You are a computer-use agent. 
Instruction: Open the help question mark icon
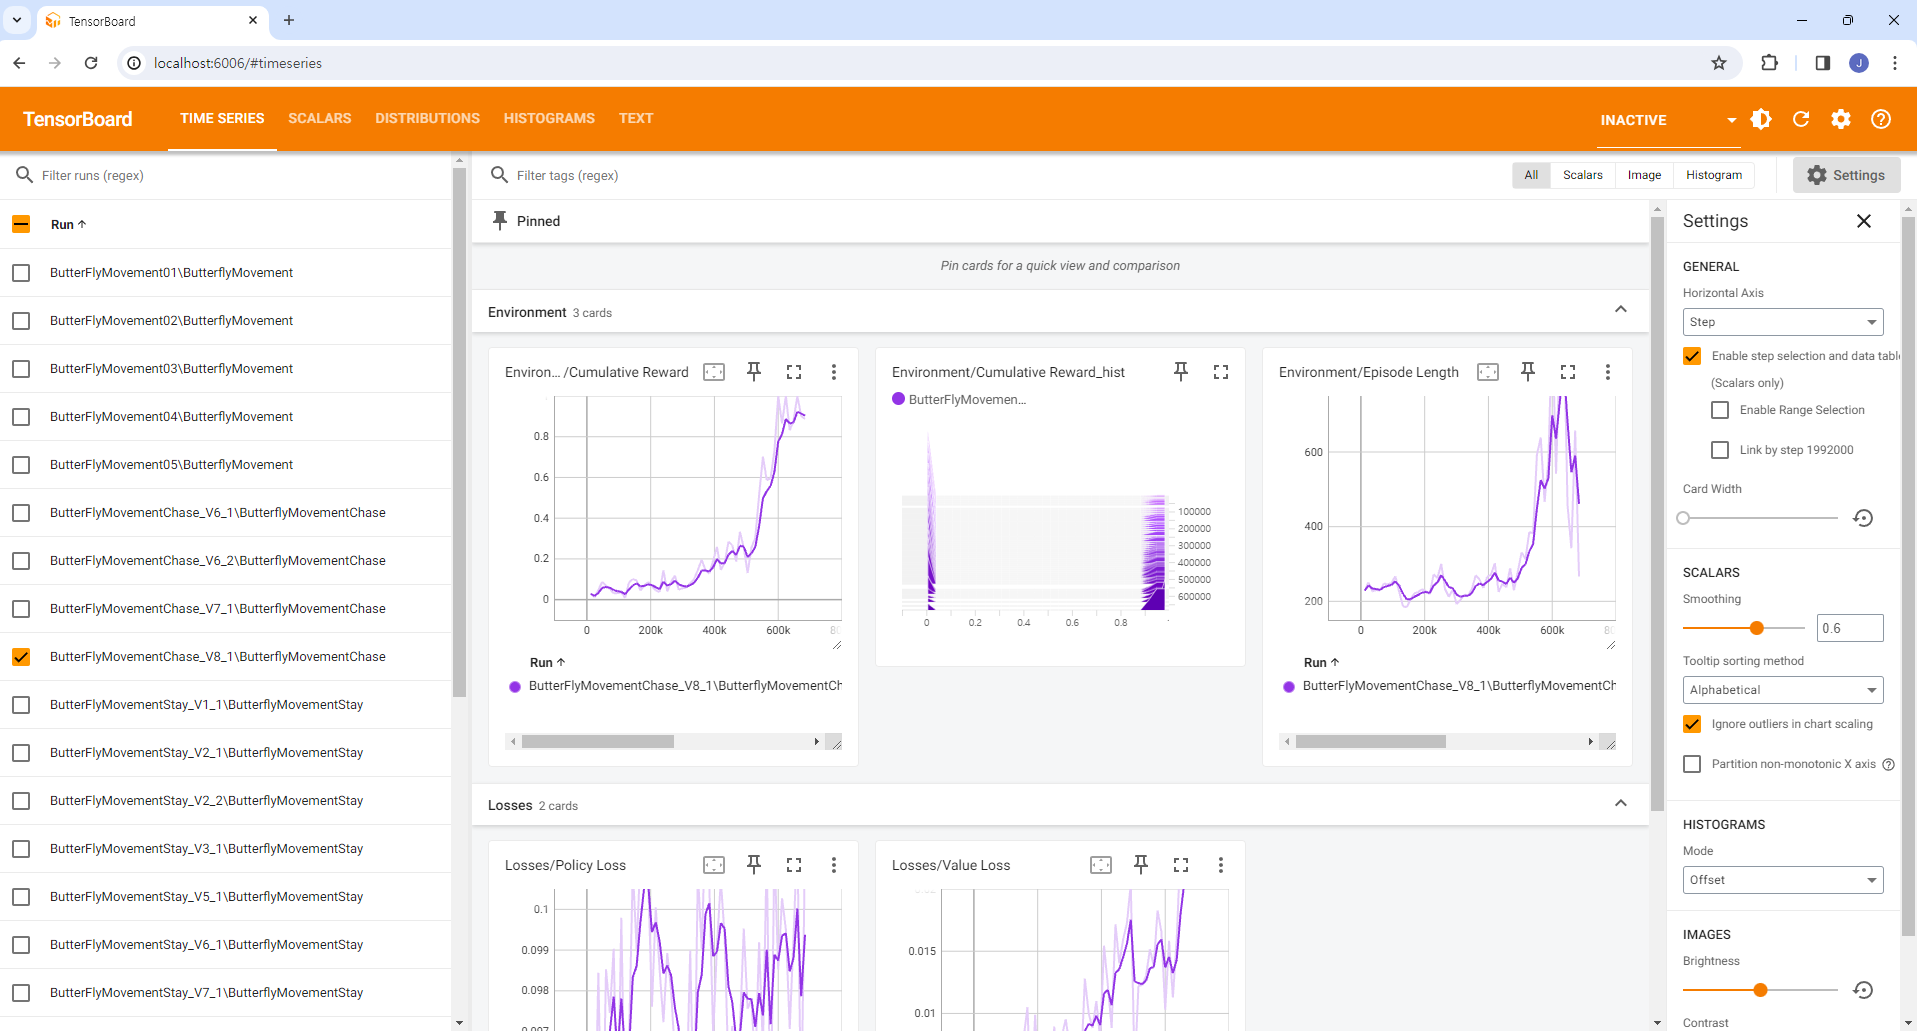(1881, 119)
